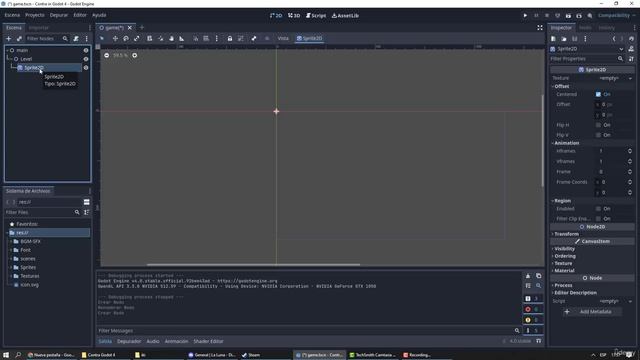Click the viewport horizontal scrollbar
Viewport: 640px width, 360px height.
253,264
